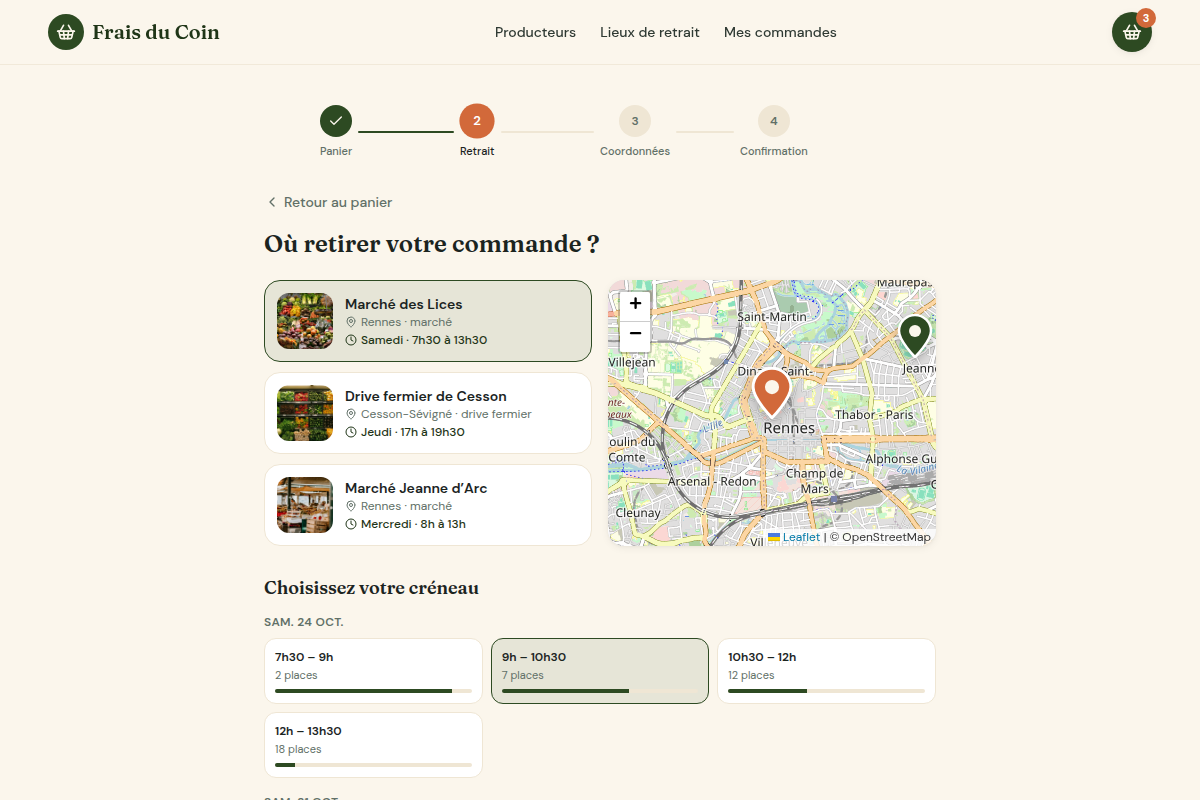Click the clock icon for Samedi hours
Viewport: 1200px width, 800px height.
pos(351,340)
